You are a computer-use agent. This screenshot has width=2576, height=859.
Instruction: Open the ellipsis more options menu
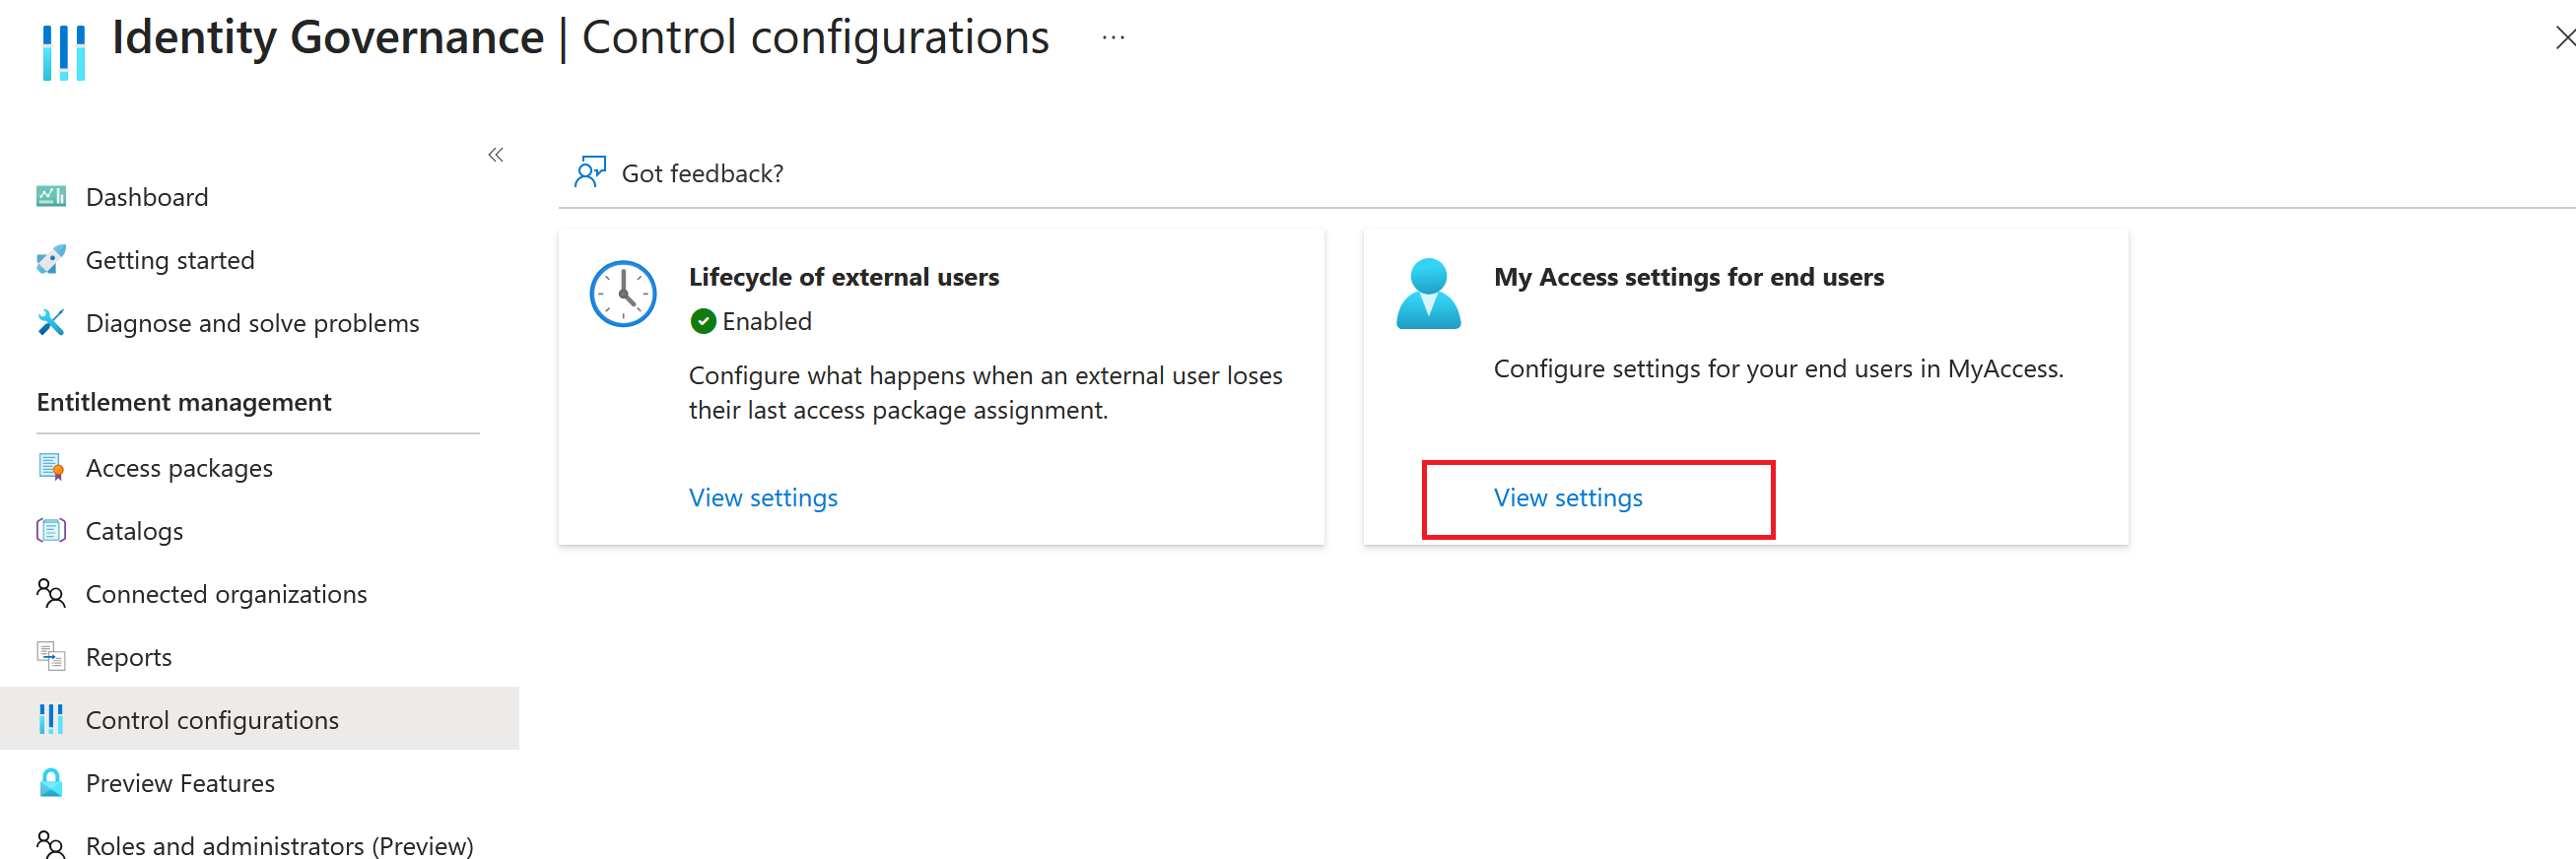[1113, 39]
